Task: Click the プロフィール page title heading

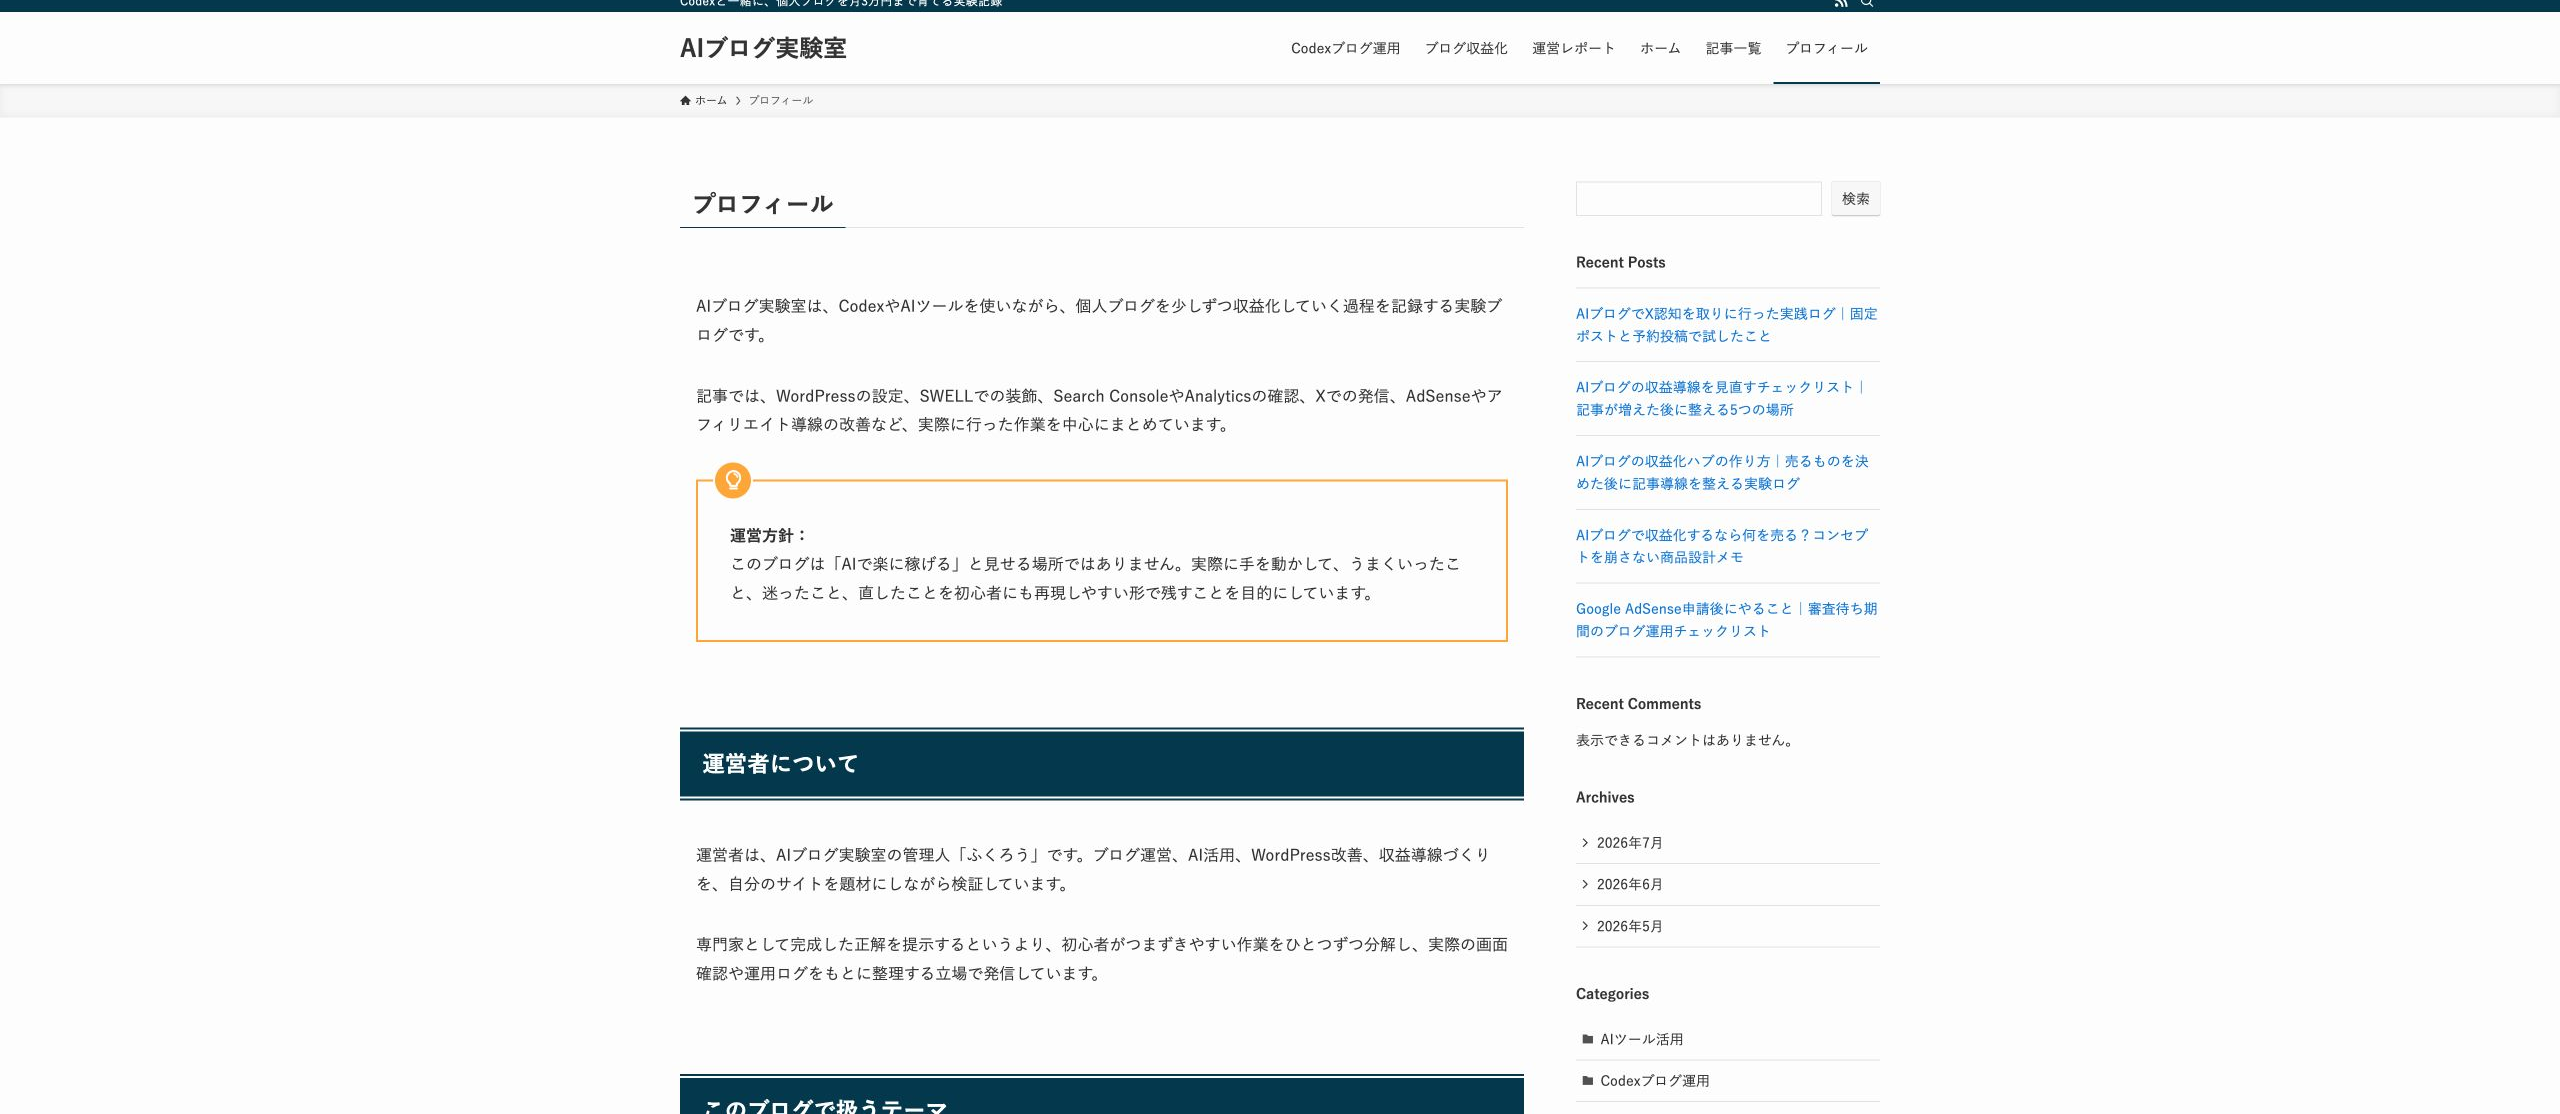Action: click(763, 204)
